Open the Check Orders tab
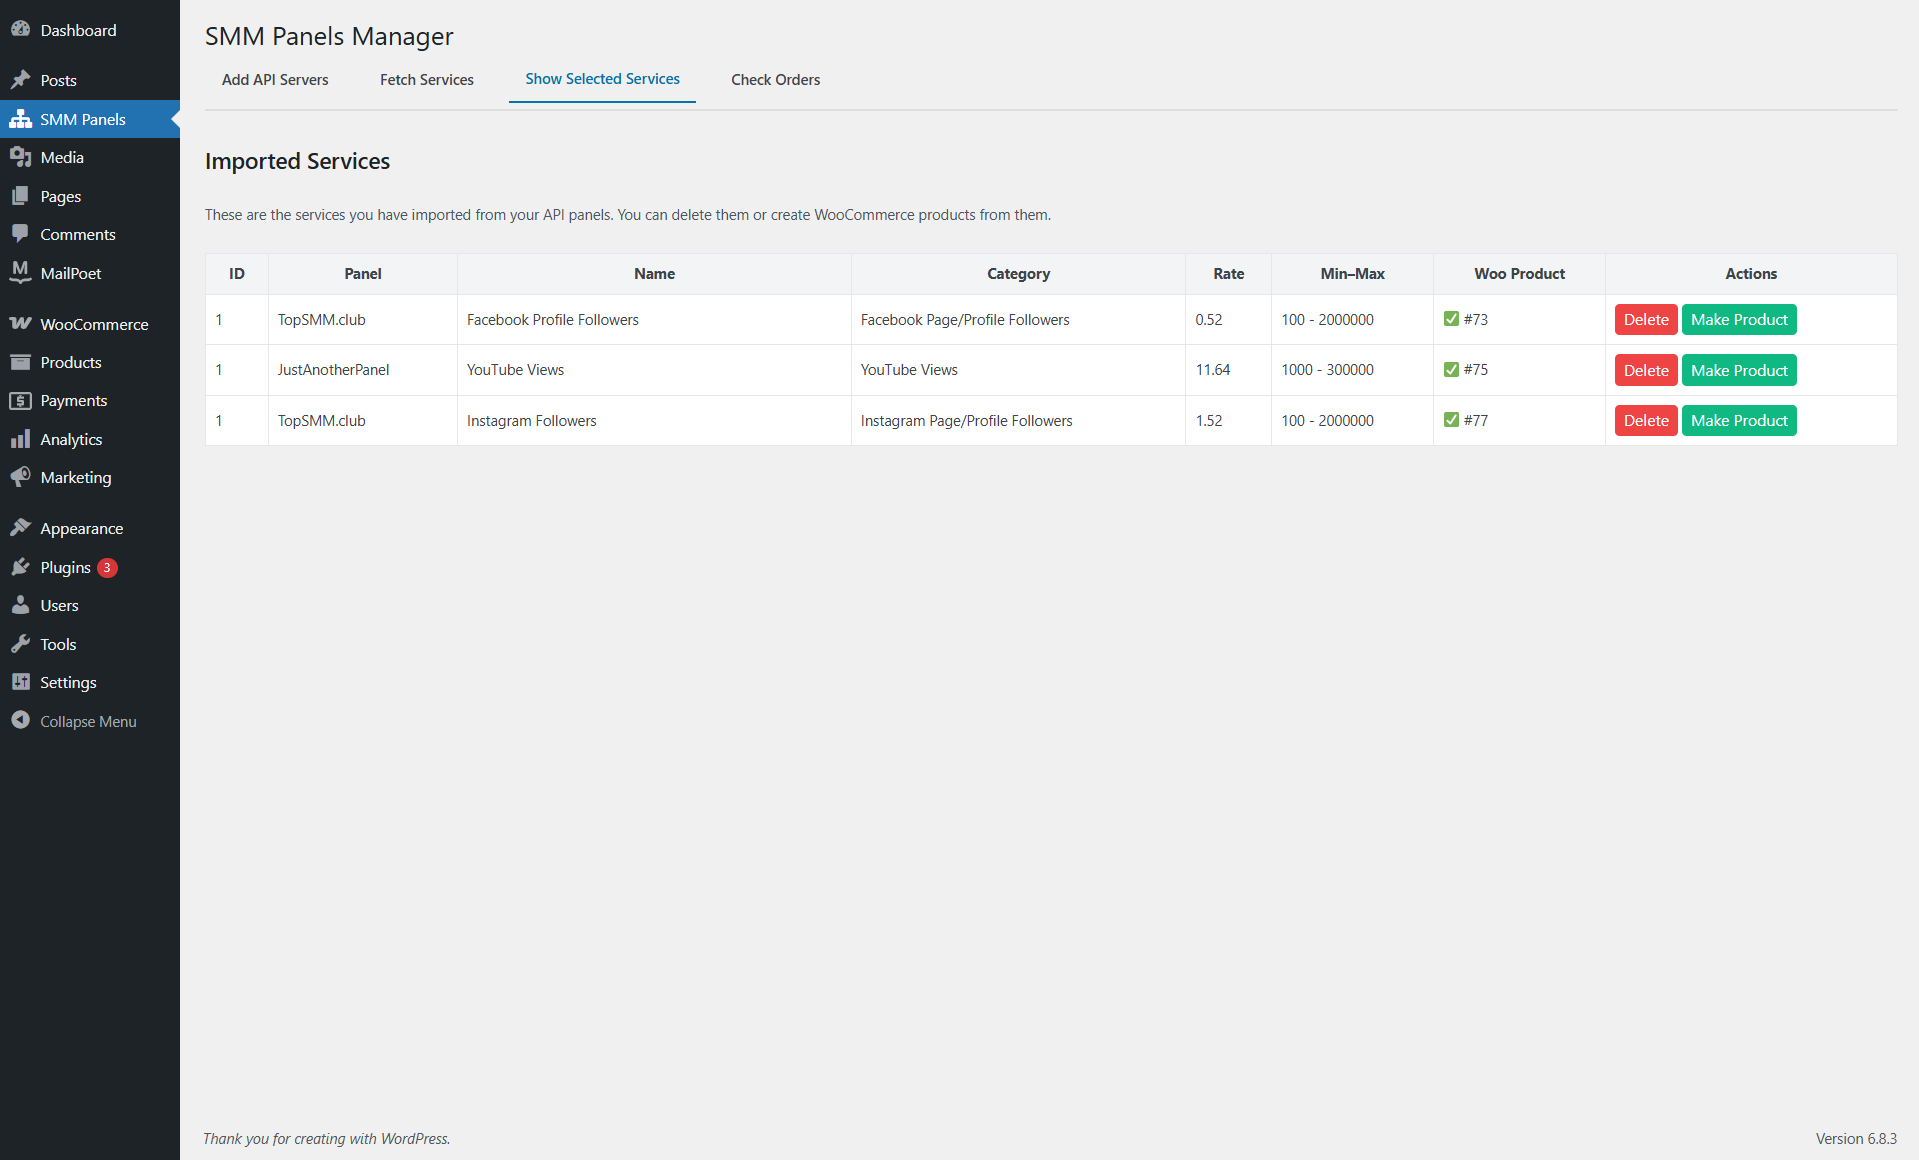The height and width of the screenshot is (1160, 1919). (x=775, y=80)
